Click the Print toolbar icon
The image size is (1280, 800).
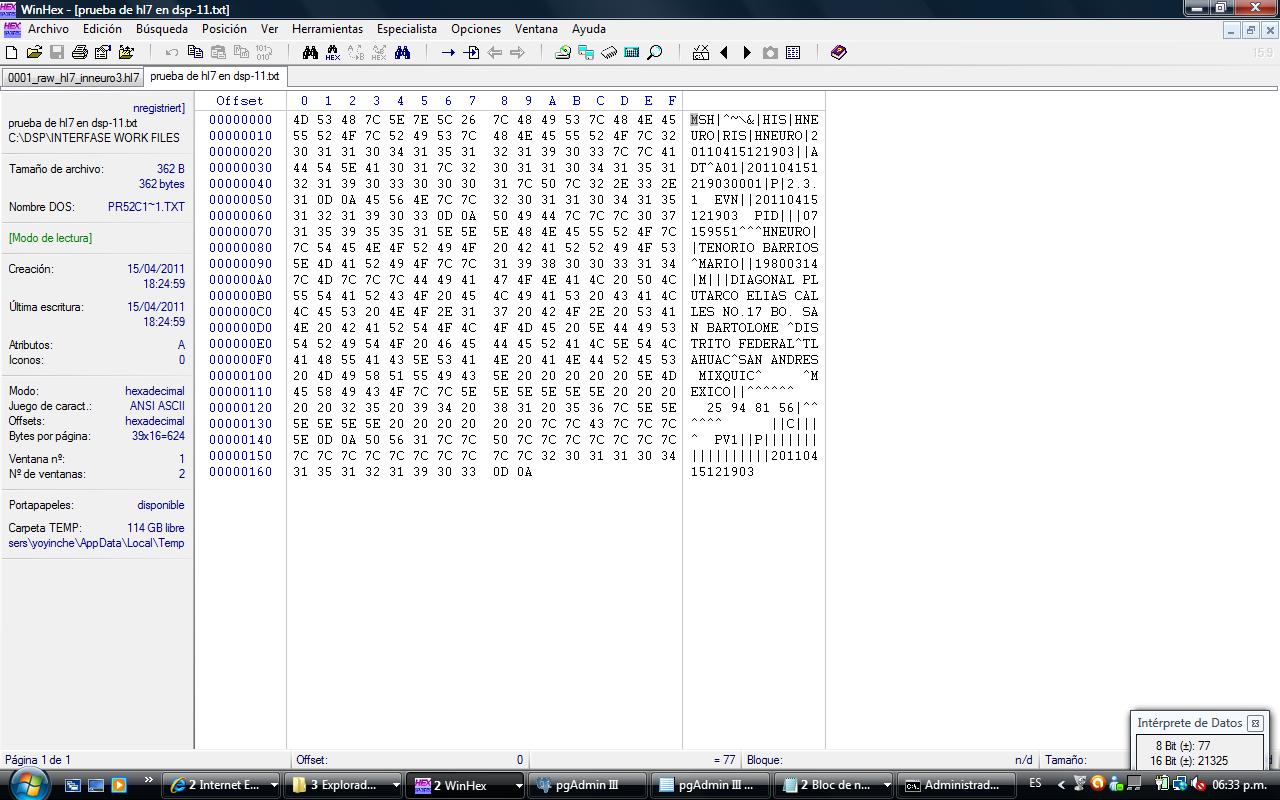[x=80, y=52]
